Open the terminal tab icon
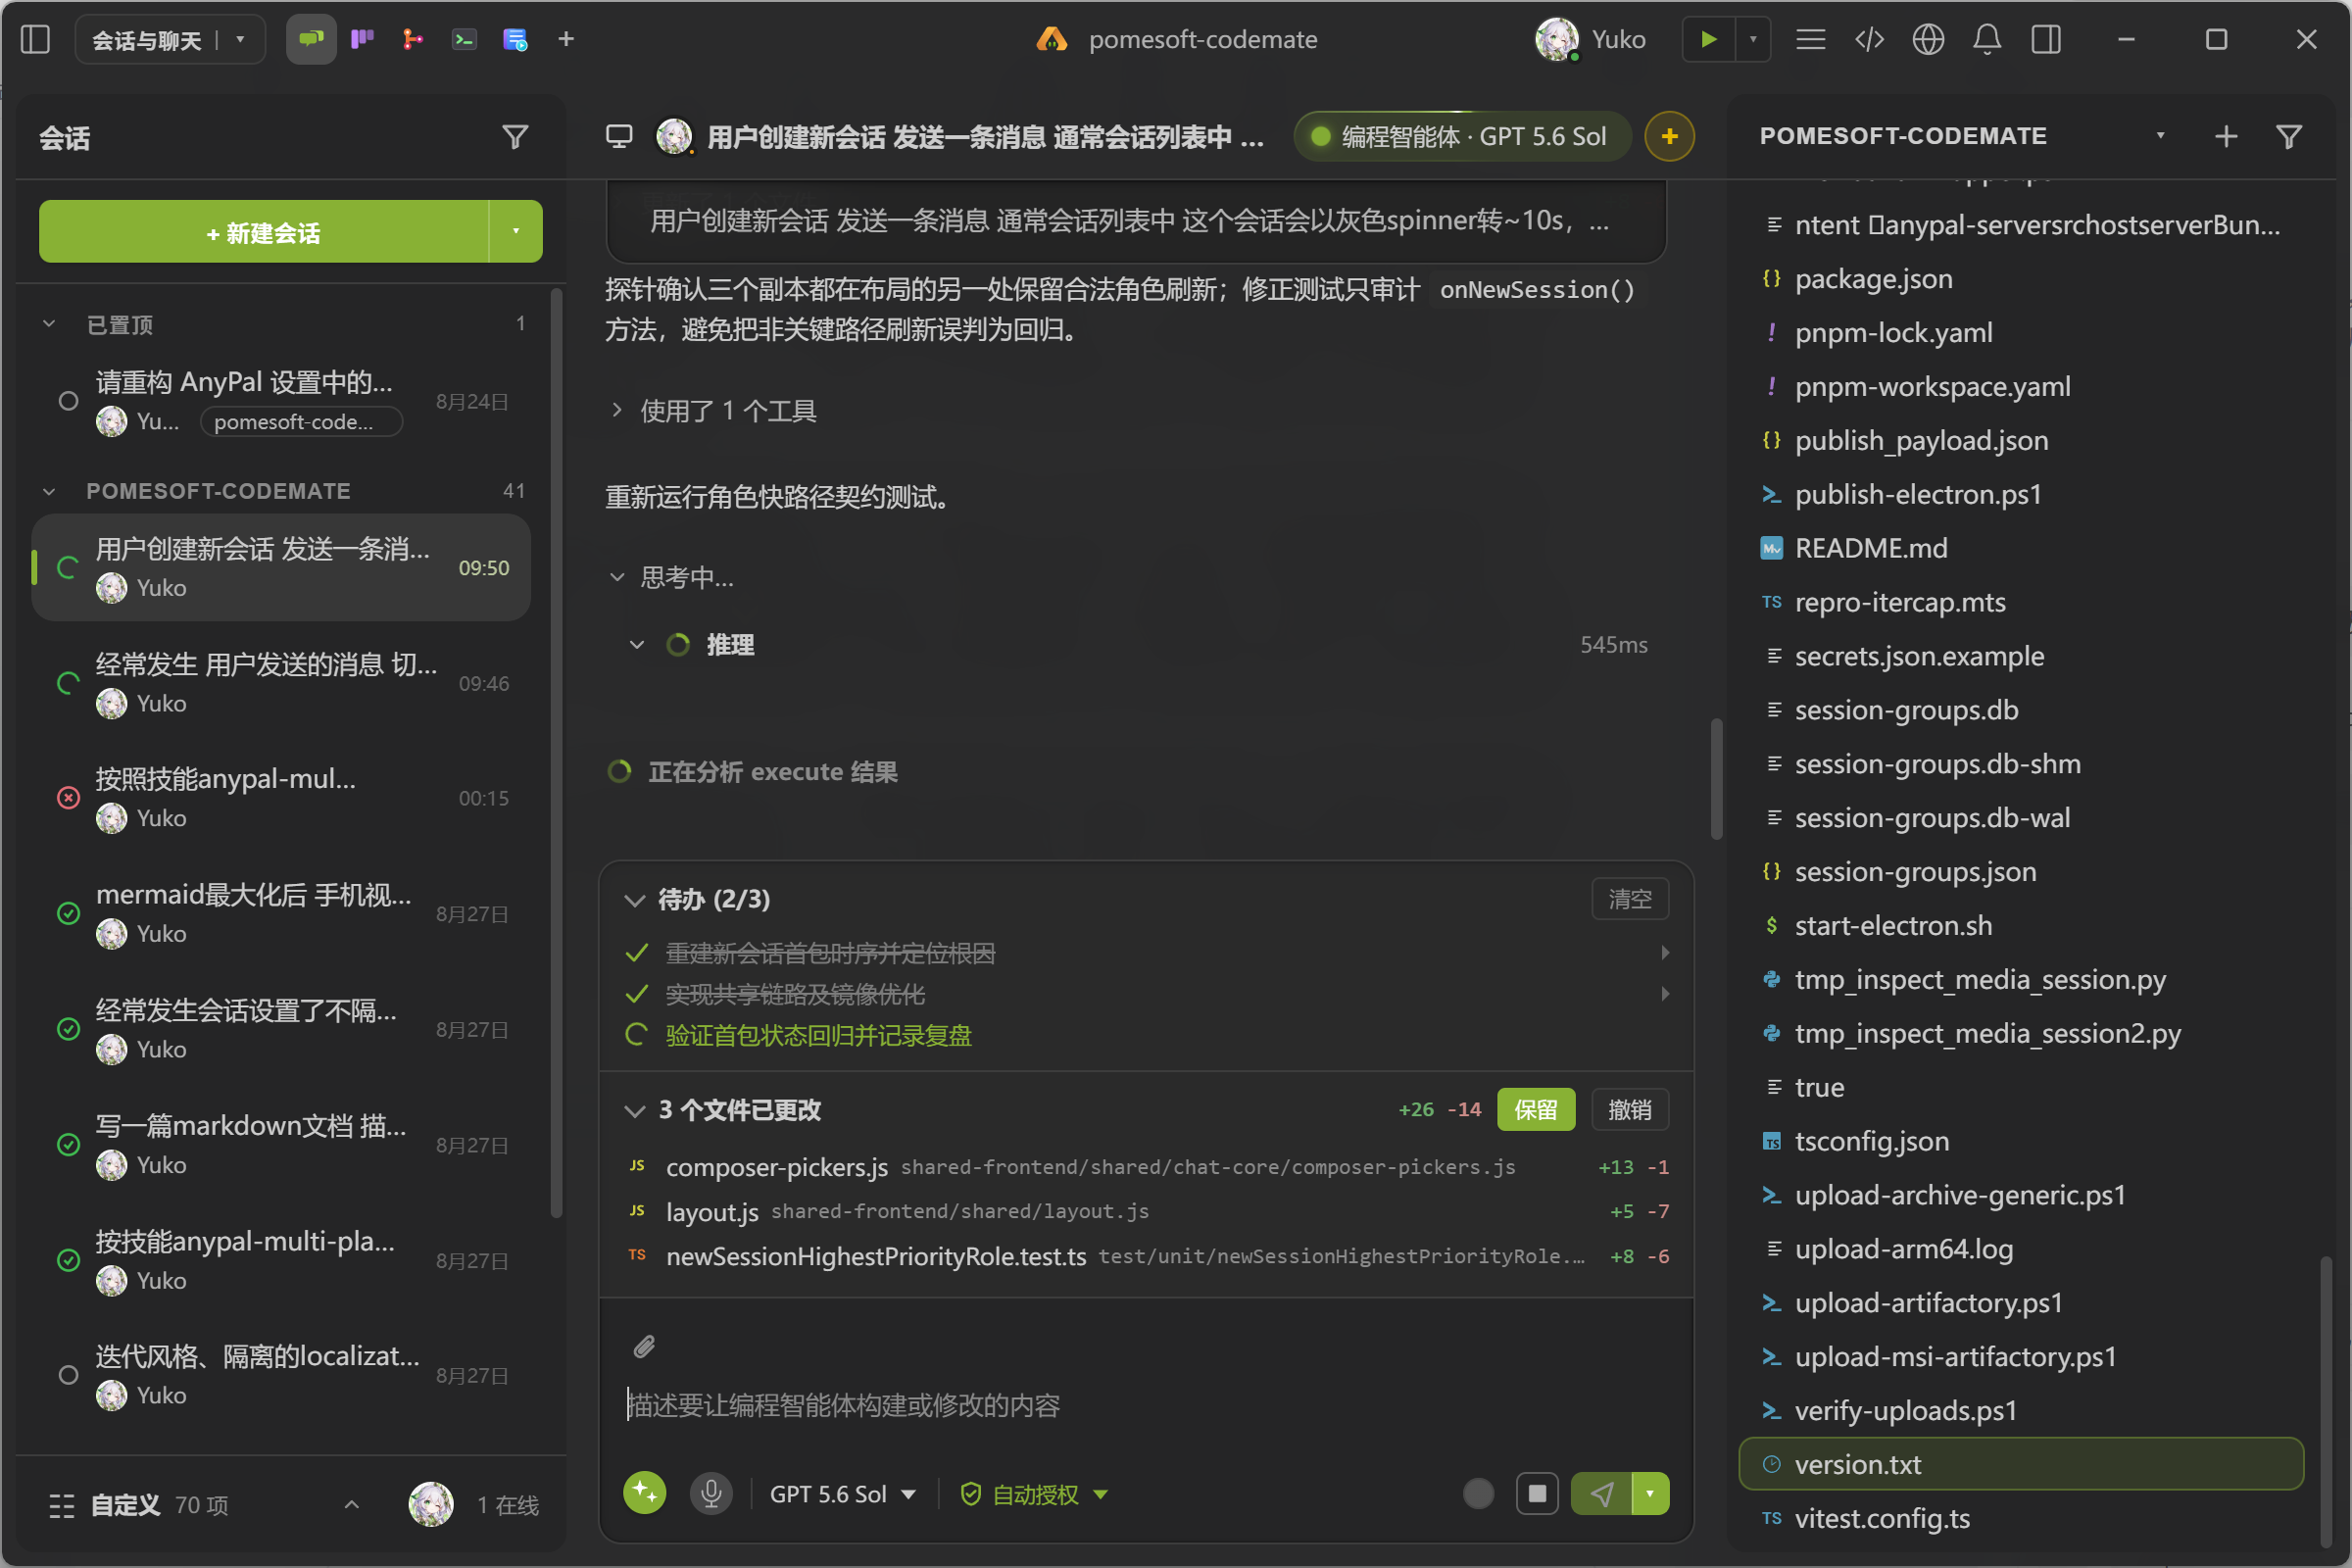 [x=464, y=40]
